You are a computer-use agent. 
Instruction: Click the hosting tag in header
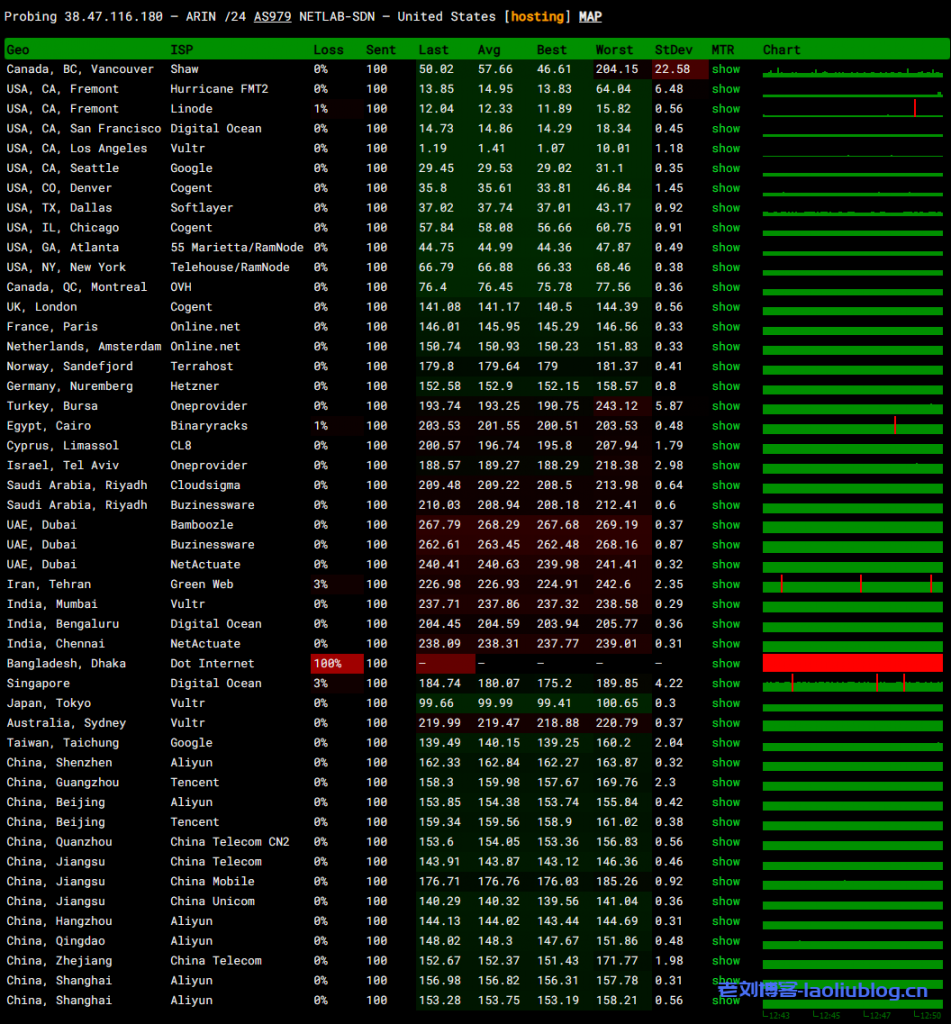click(537, 17)
